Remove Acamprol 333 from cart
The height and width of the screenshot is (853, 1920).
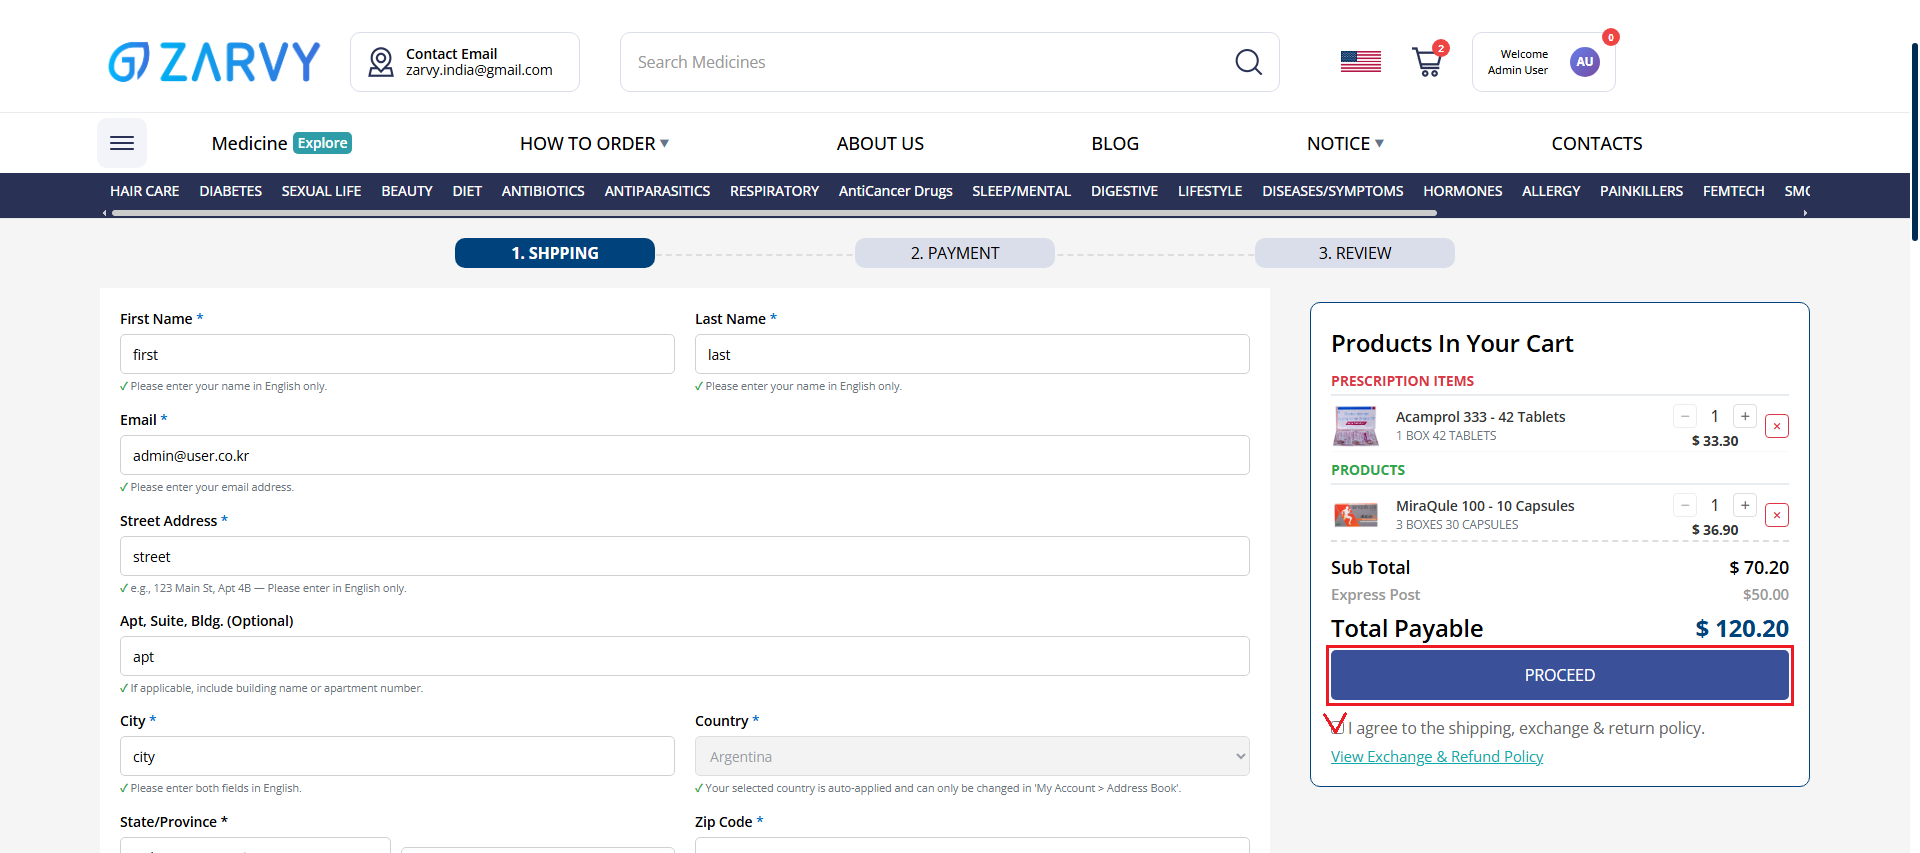pos(1777,426)
